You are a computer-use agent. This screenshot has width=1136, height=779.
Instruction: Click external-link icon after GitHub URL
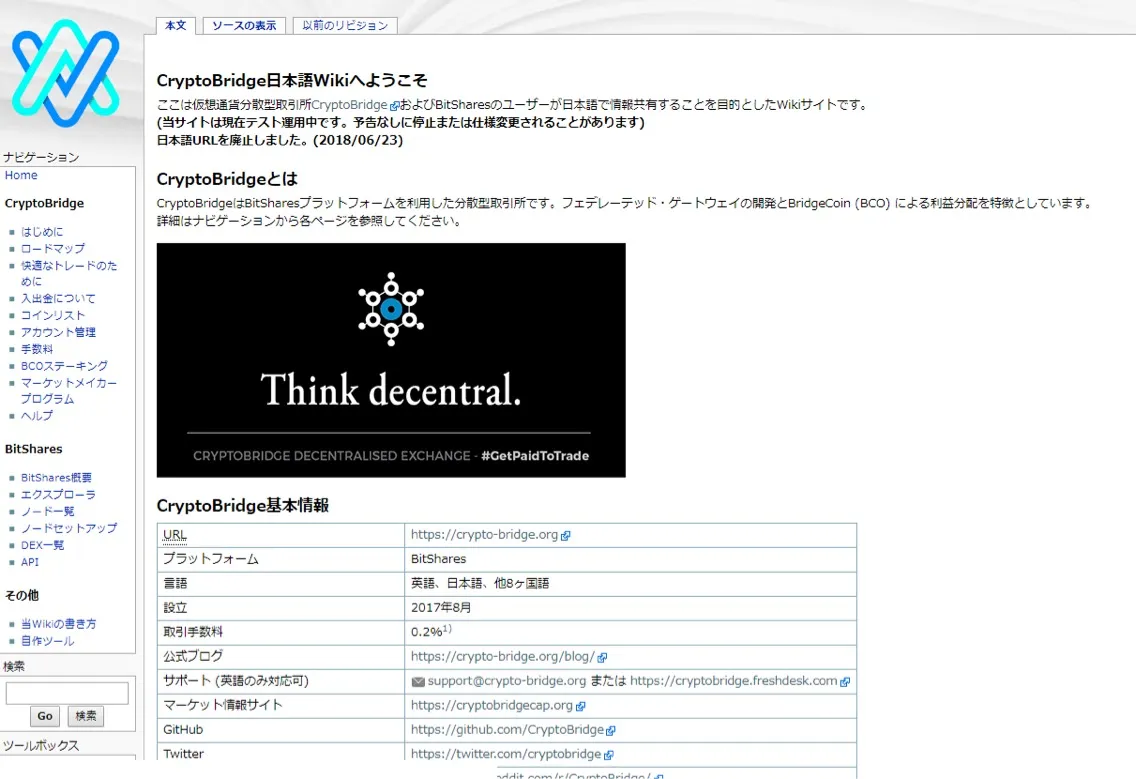611,730
